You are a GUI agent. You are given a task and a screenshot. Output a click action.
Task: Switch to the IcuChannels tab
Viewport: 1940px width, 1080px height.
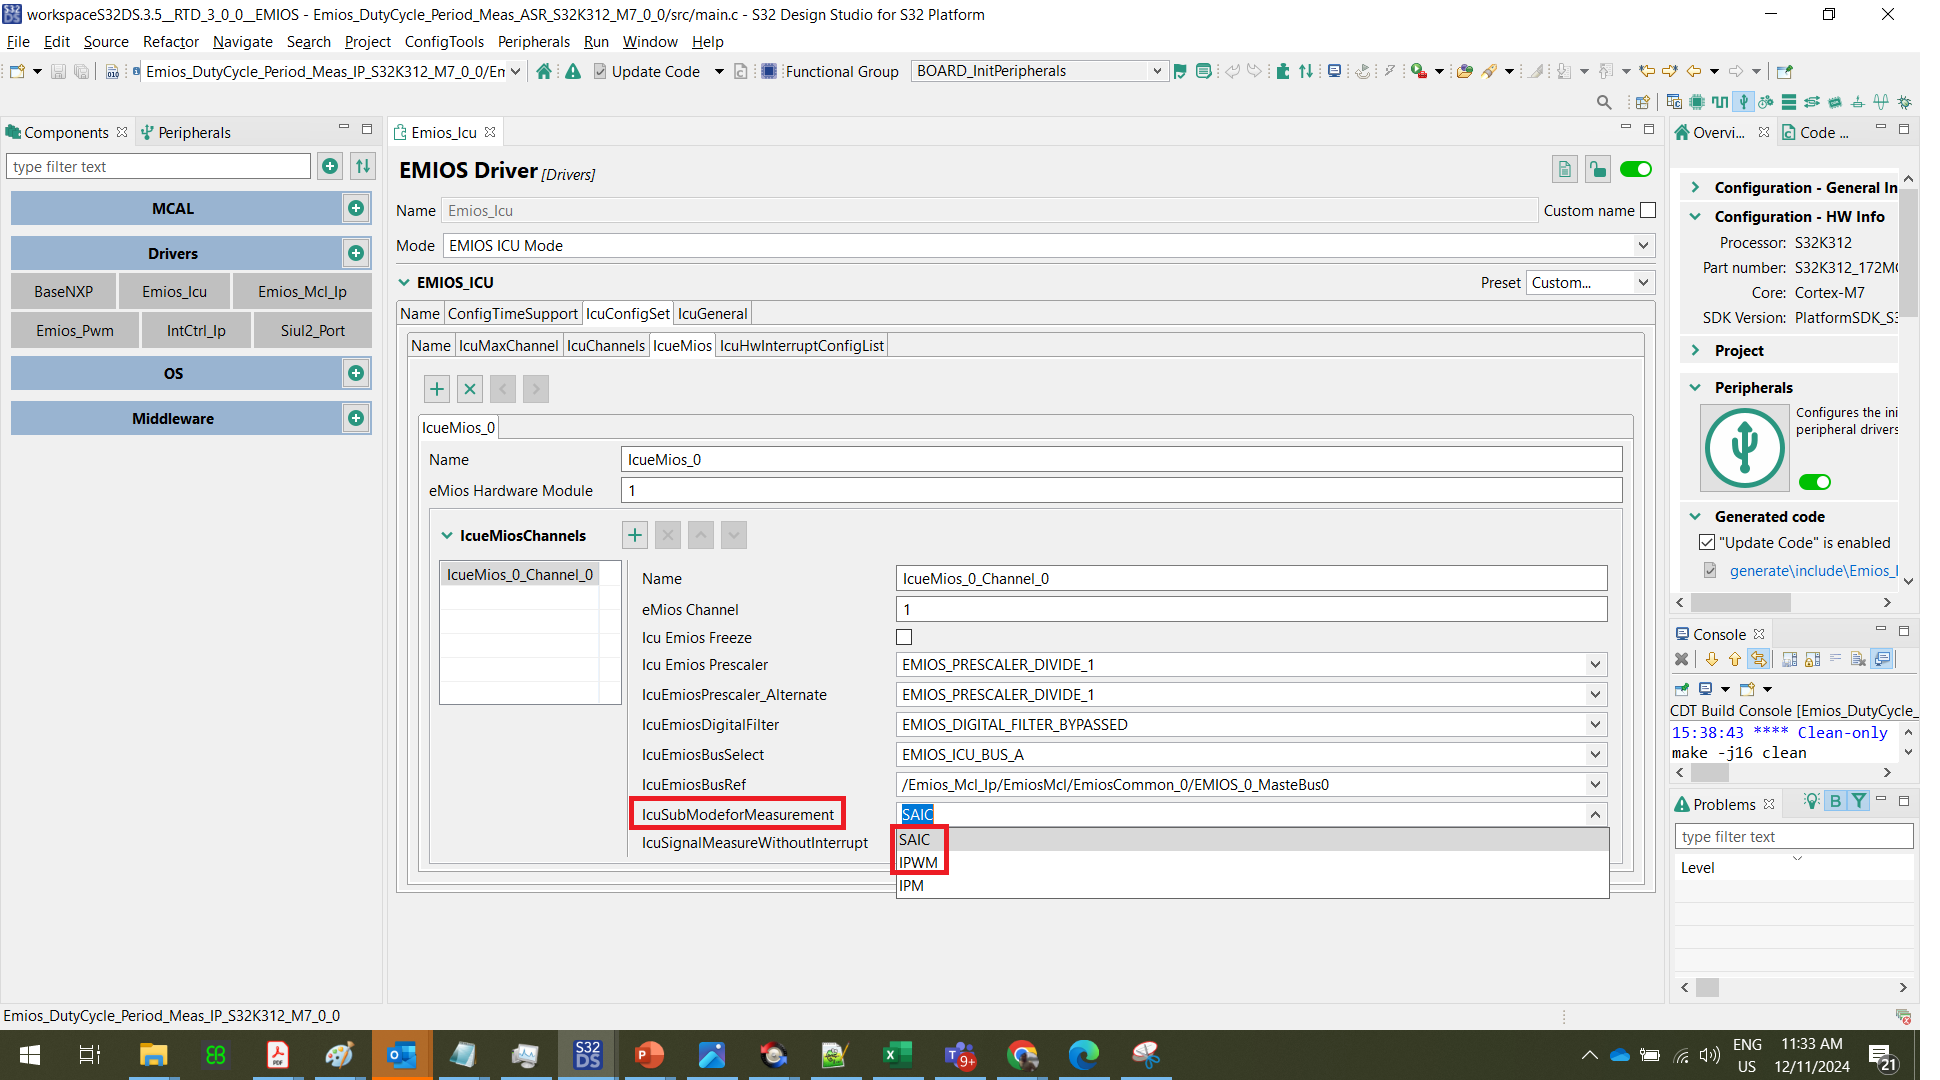pos(605,346)
